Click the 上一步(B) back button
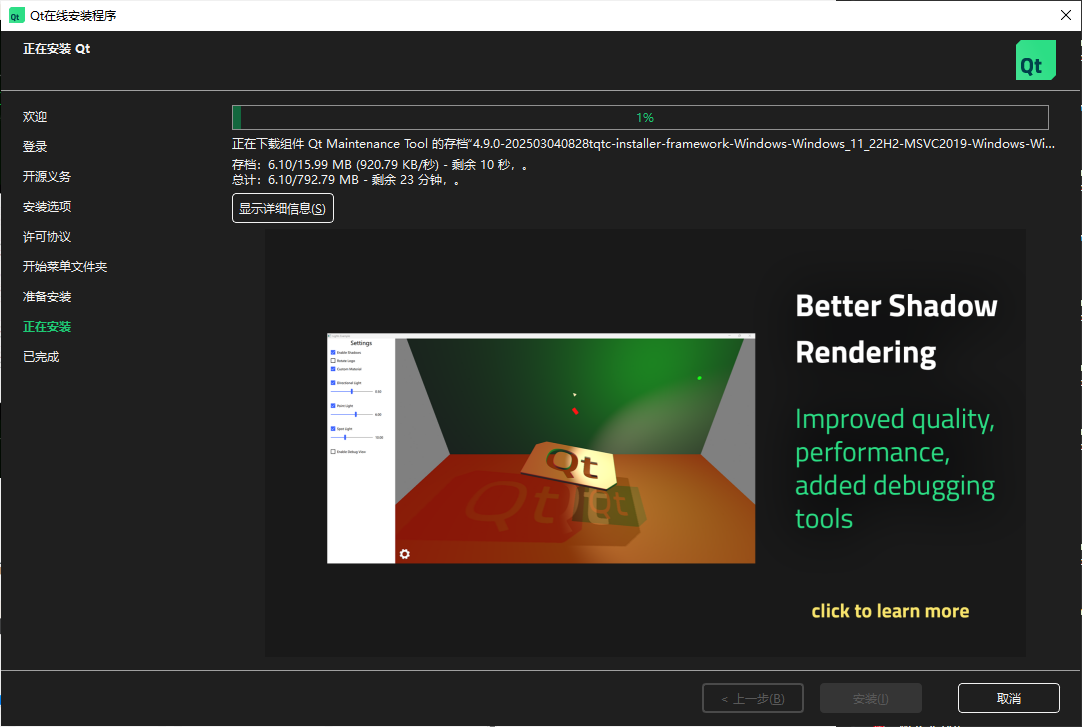The height and width of the screenshot is (727, 1082). (753, 698)
